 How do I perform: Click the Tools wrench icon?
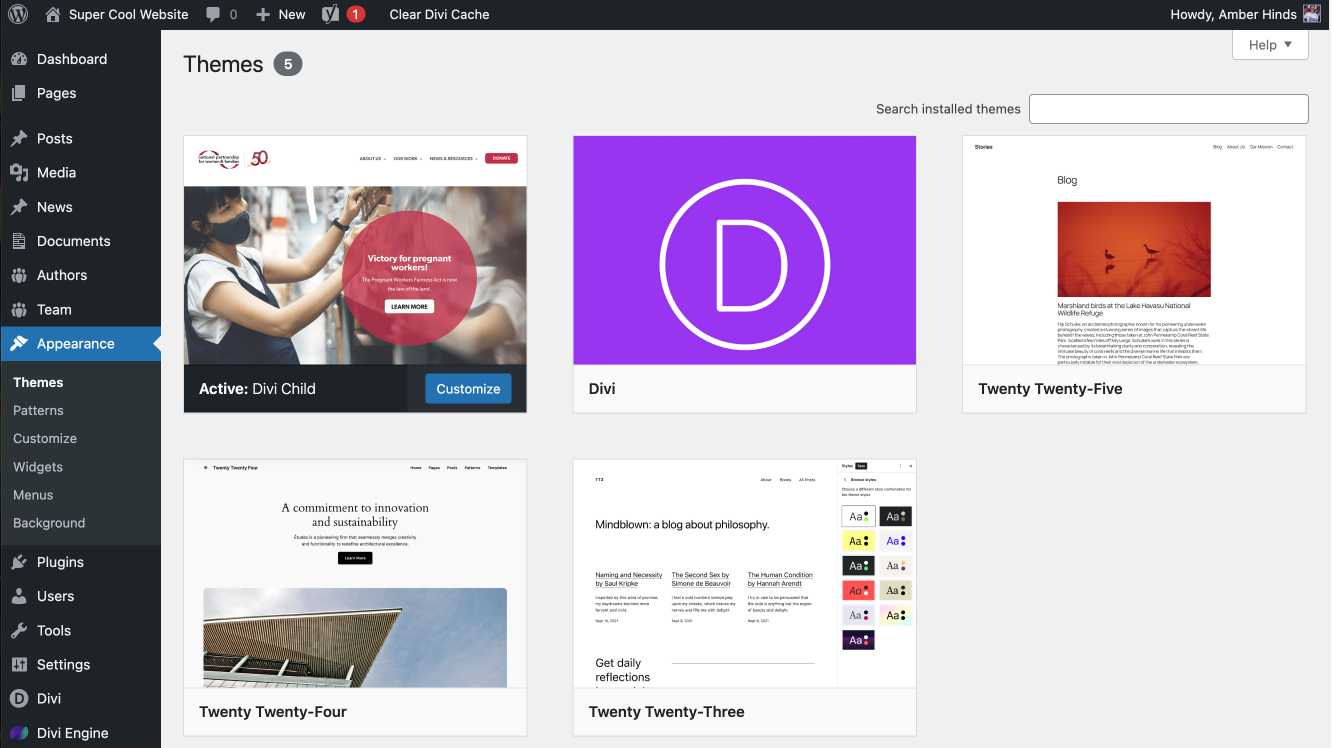click(x=19, y=631)
